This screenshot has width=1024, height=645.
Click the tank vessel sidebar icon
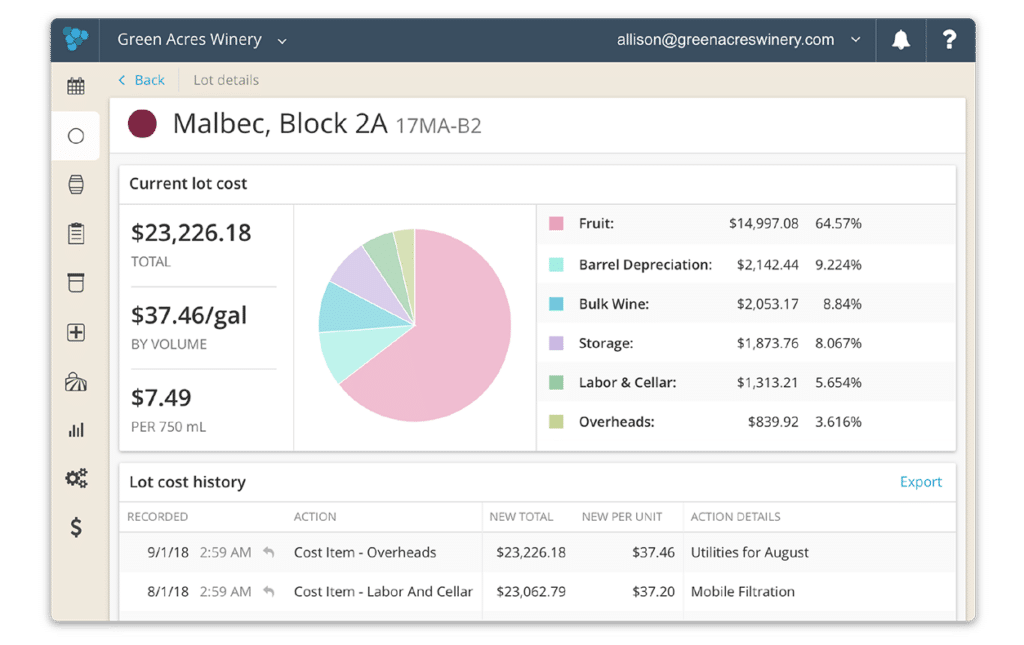[x=76, y=283]
